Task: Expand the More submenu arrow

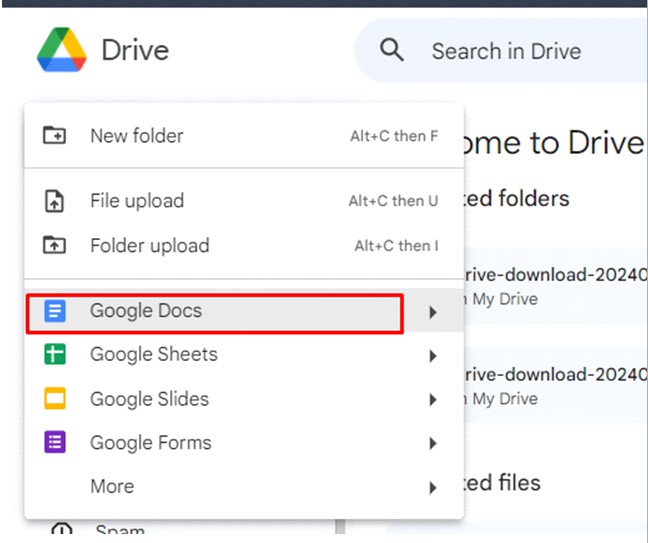Action: point(433,488)
